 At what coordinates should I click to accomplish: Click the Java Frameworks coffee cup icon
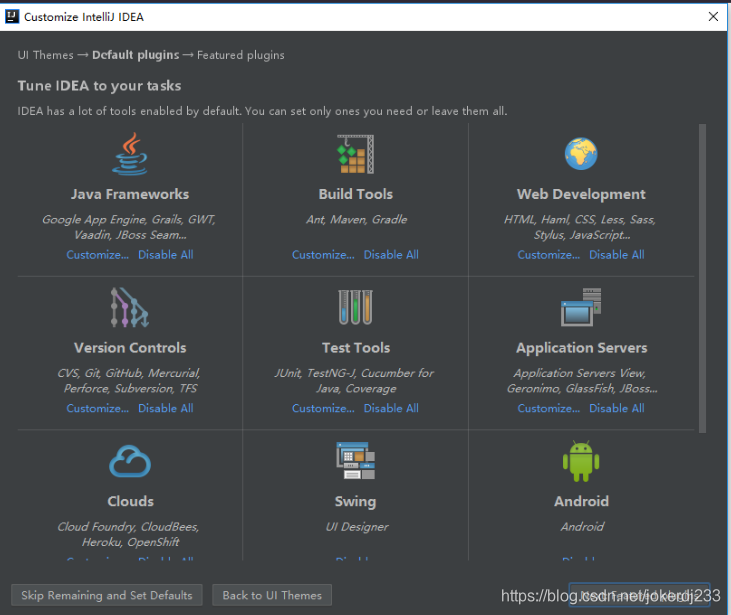coord(130,154)
